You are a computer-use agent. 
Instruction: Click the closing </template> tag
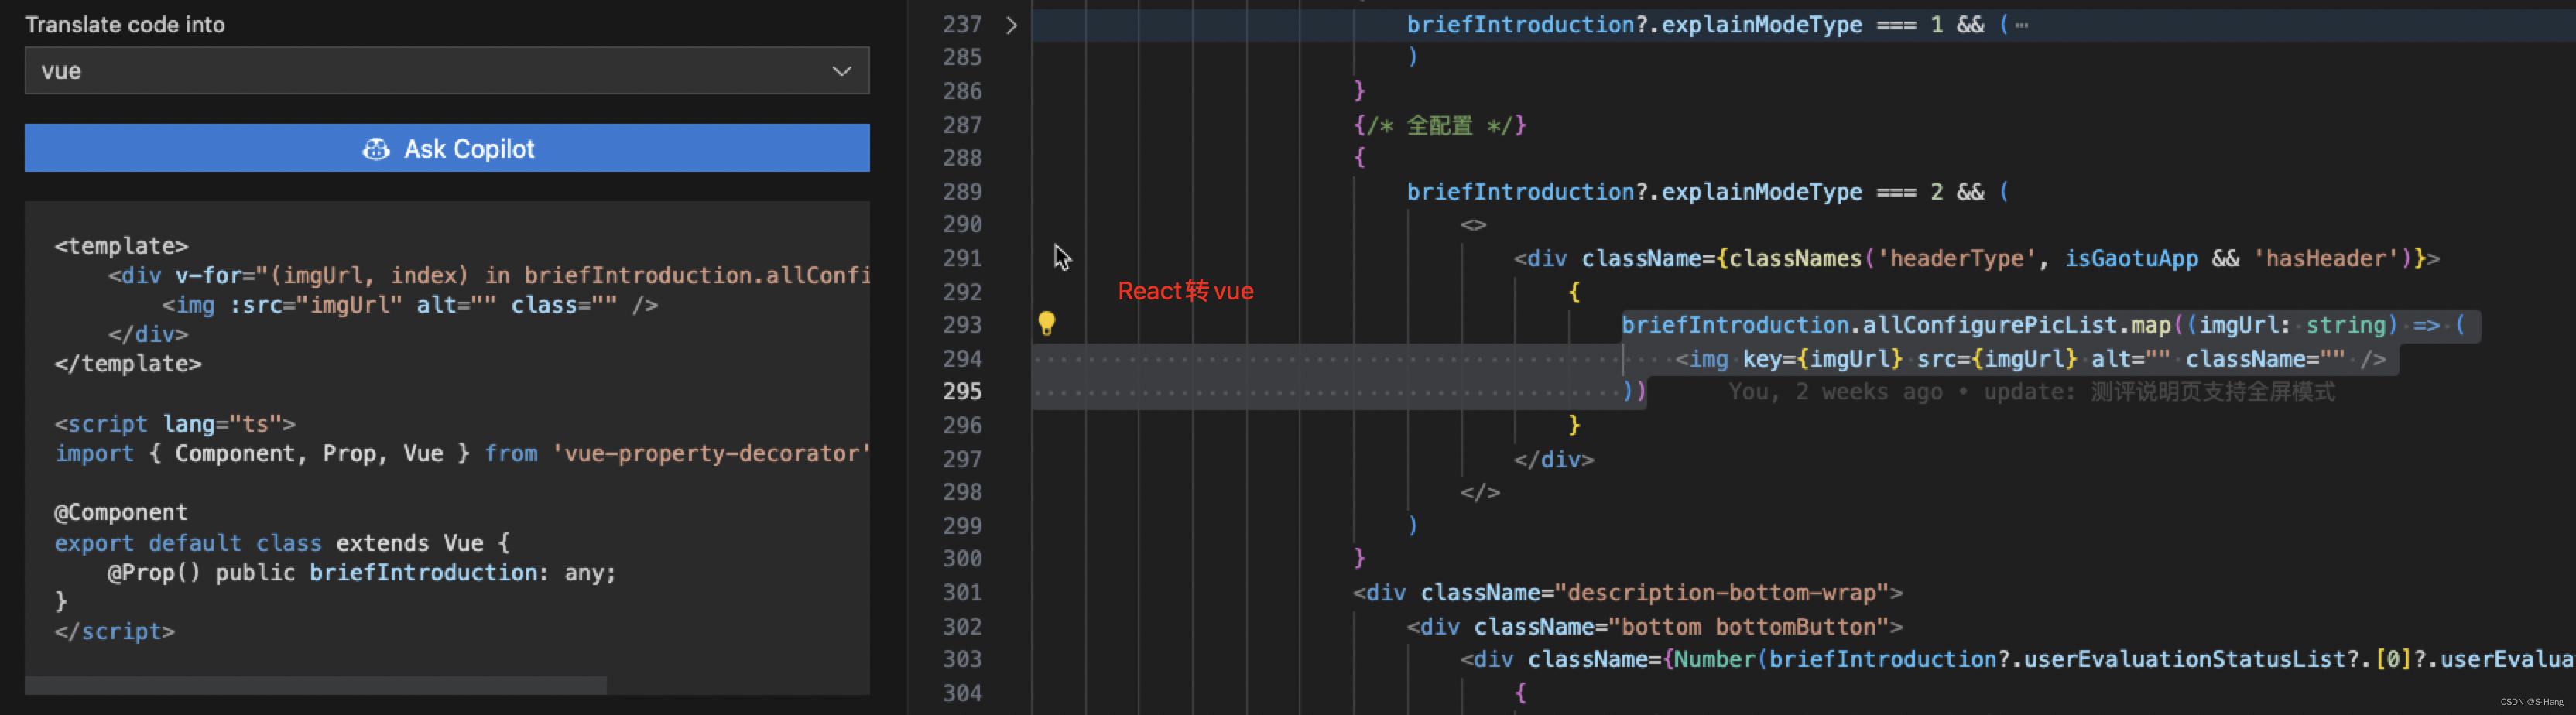pos(128,364)
